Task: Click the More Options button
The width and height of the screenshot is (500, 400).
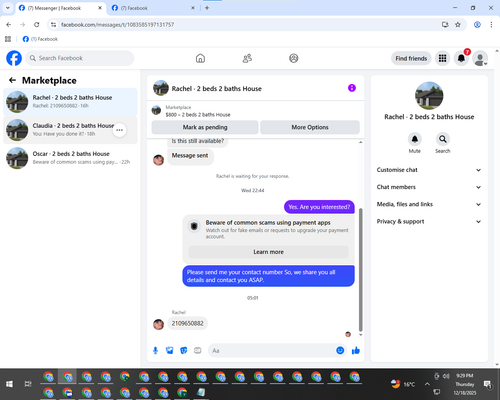Action: [310, 127]
